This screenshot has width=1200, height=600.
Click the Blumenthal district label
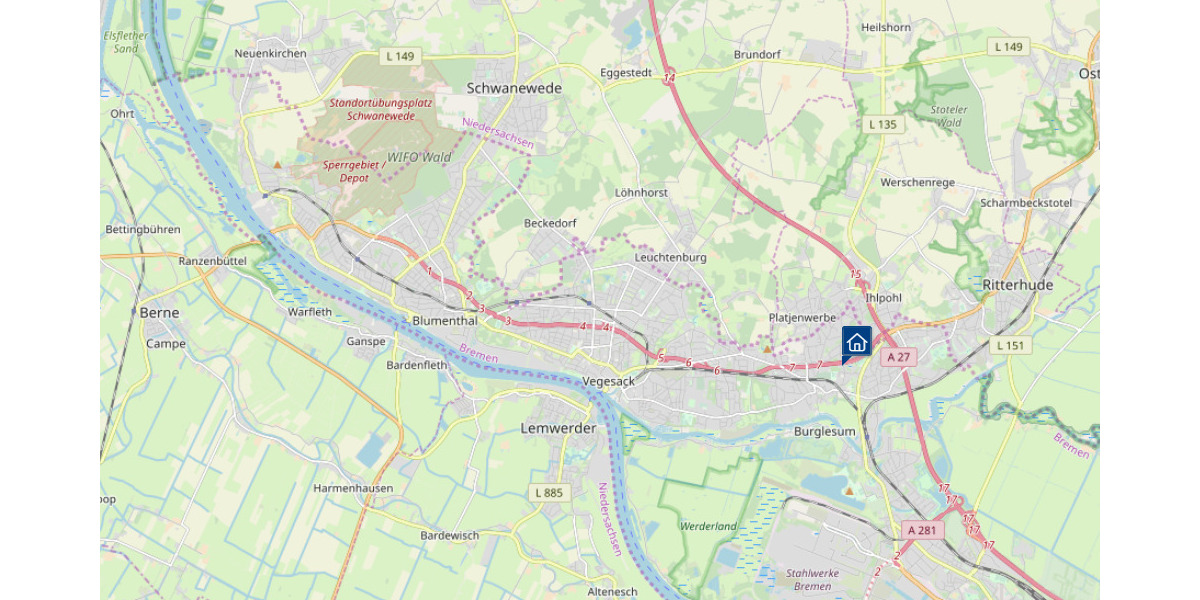pos(444,321)
